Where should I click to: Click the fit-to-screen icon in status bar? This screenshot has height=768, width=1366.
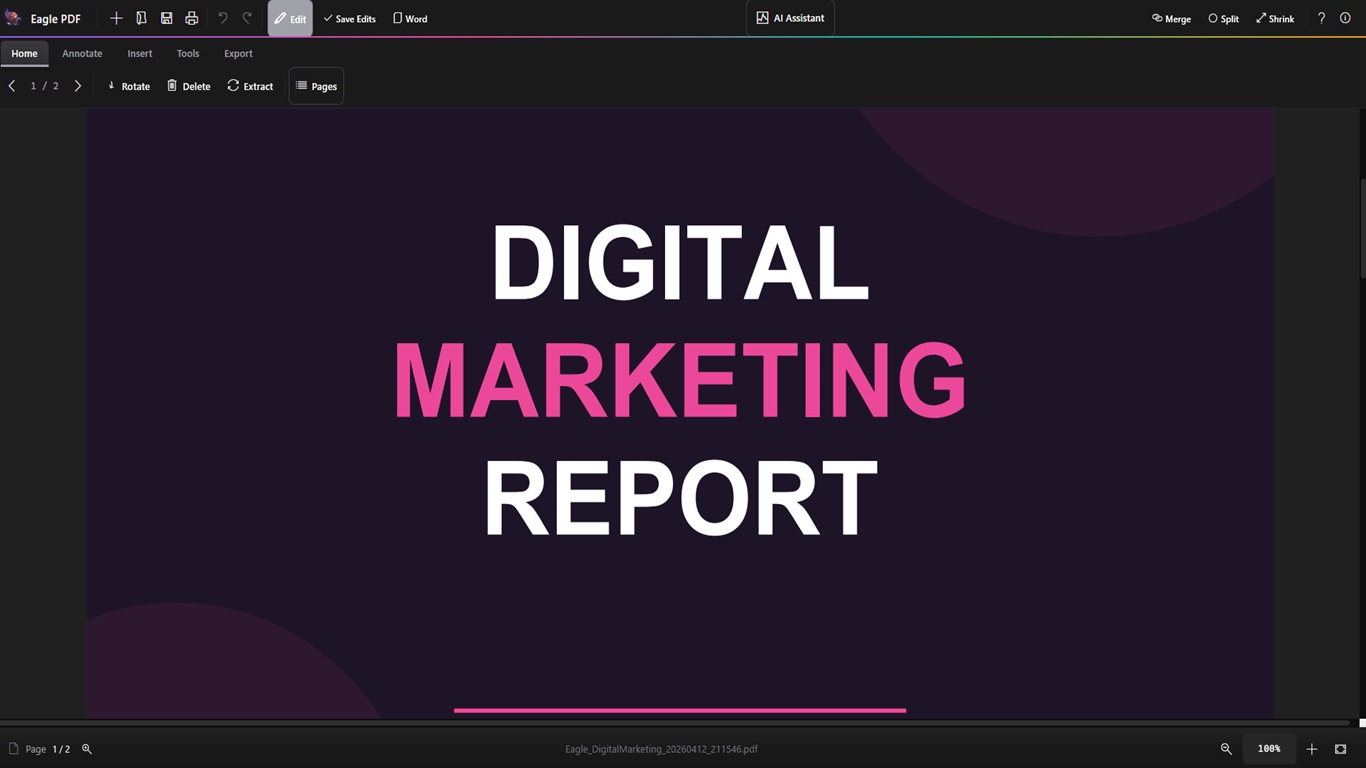coord(1341,749)
